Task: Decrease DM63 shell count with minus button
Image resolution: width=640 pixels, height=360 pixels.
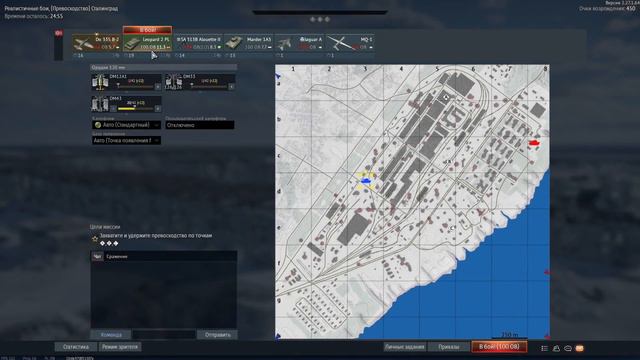Action: pos(113,109)
